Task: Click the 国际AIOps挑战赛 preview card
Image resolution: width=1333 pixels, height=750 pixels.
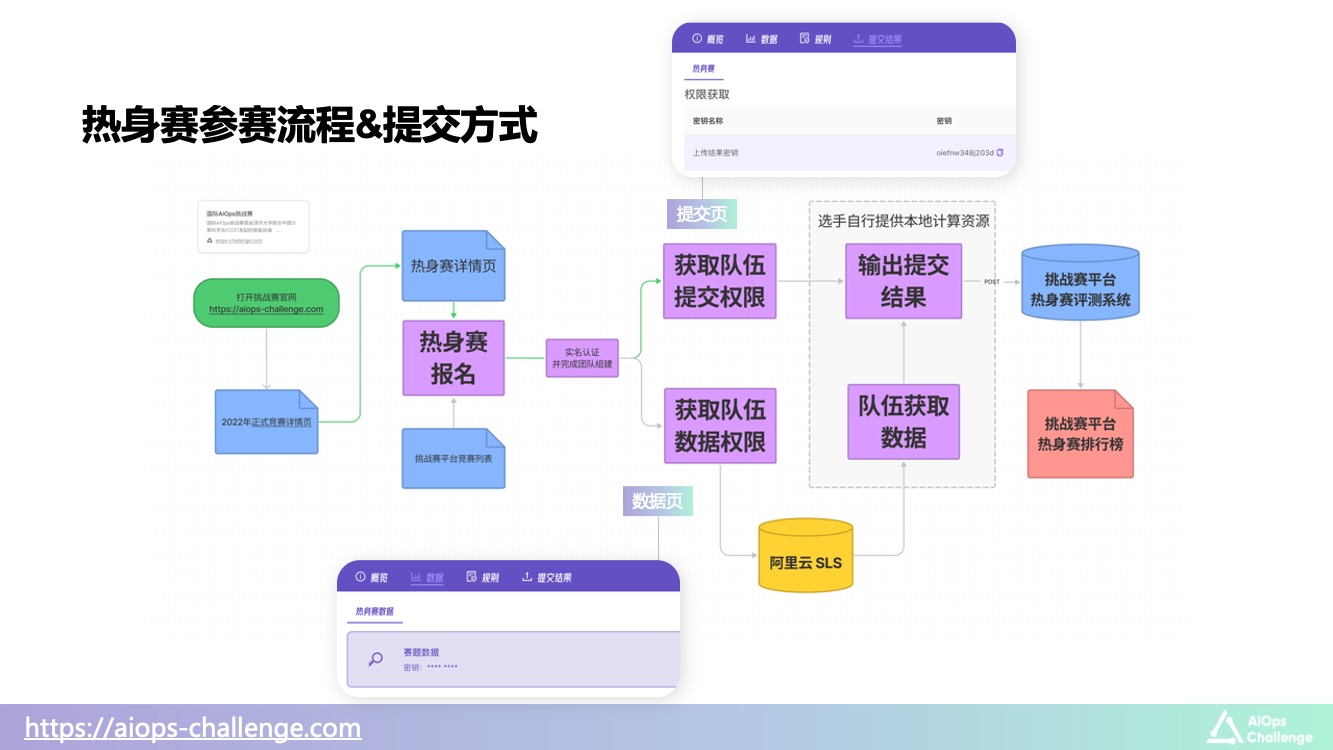Action: pyautogui.click(x=253, y=227)
